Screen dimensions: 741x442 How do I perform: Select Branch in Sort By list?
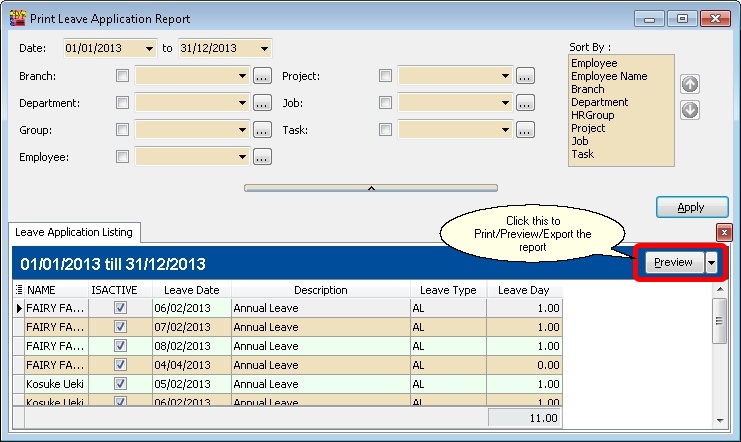pos(587,89)
